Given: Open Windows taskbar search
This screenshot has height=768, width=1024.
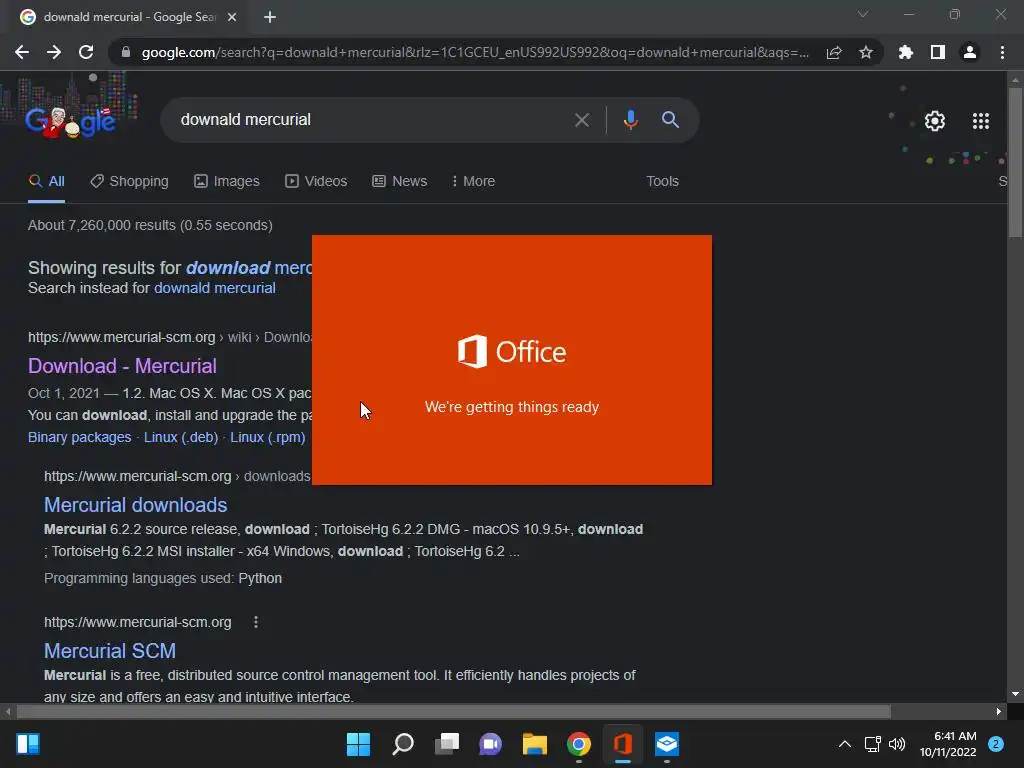Looking at the screenshot, I should pos(403,744).
